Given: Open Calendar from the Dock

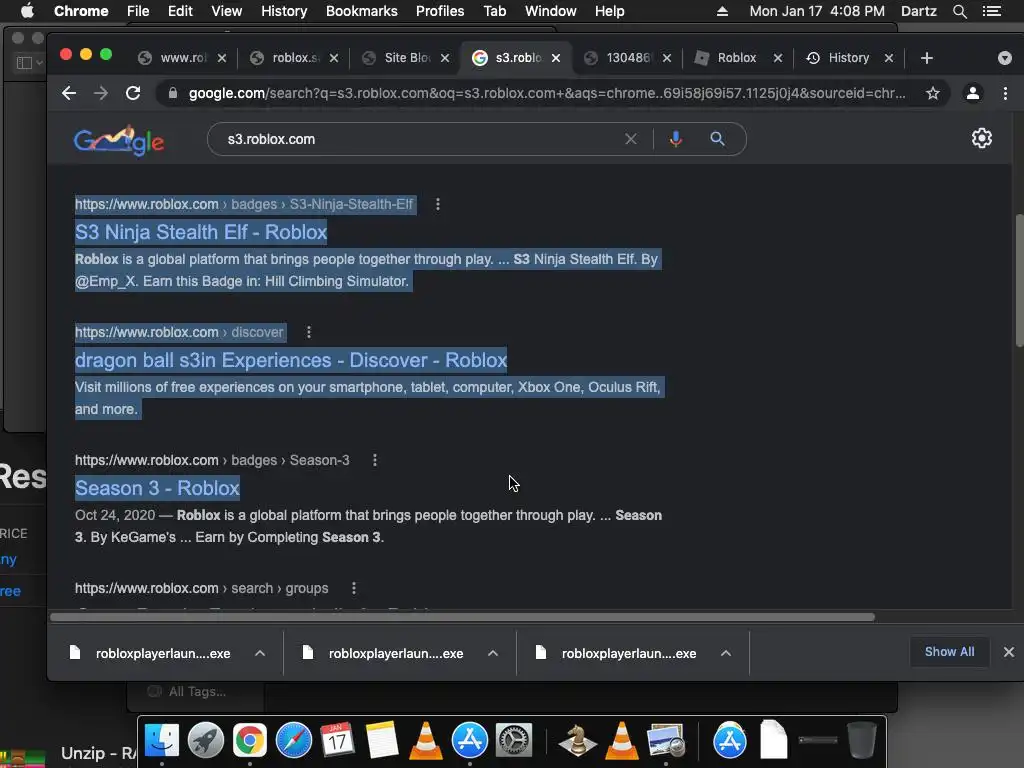Looking at the screenshot, I should pyautogui.click(x=338, y=741).
